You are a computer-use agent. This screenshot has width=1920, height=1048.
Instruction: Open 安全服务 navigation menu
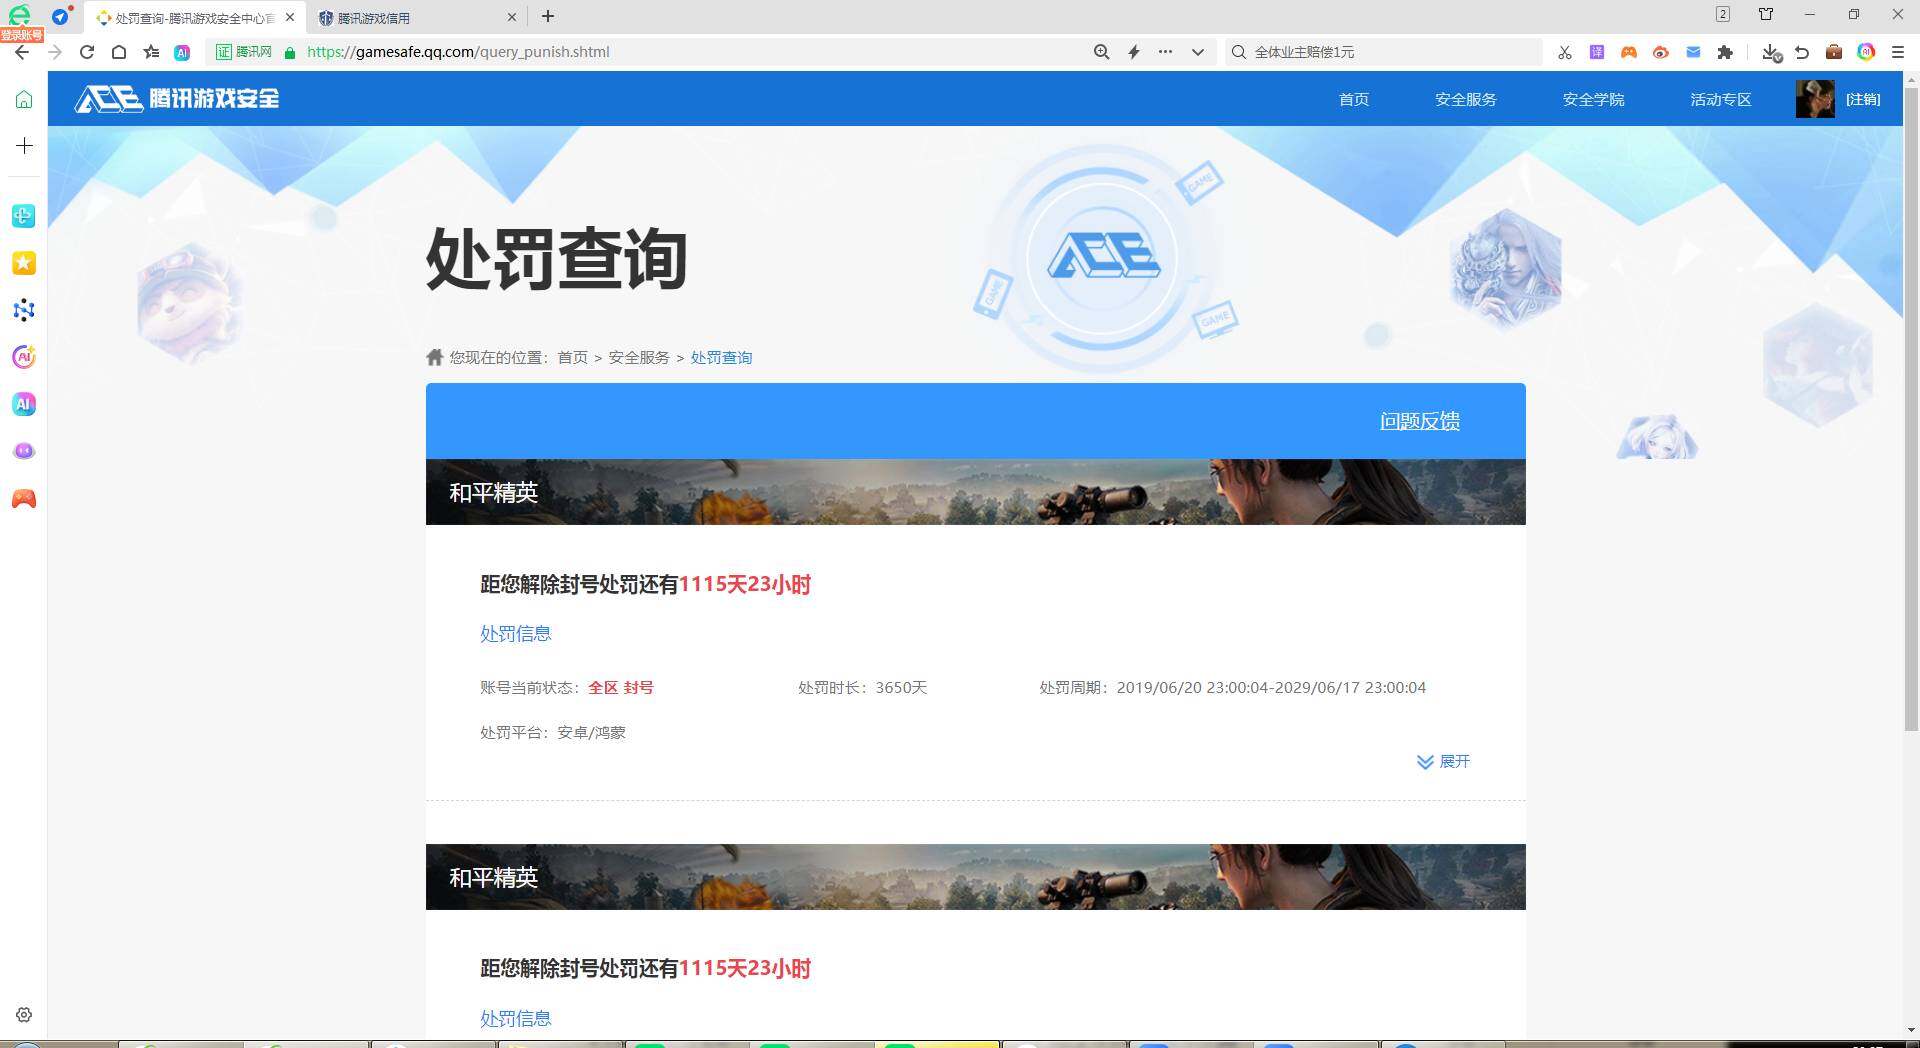point(1466,99)
